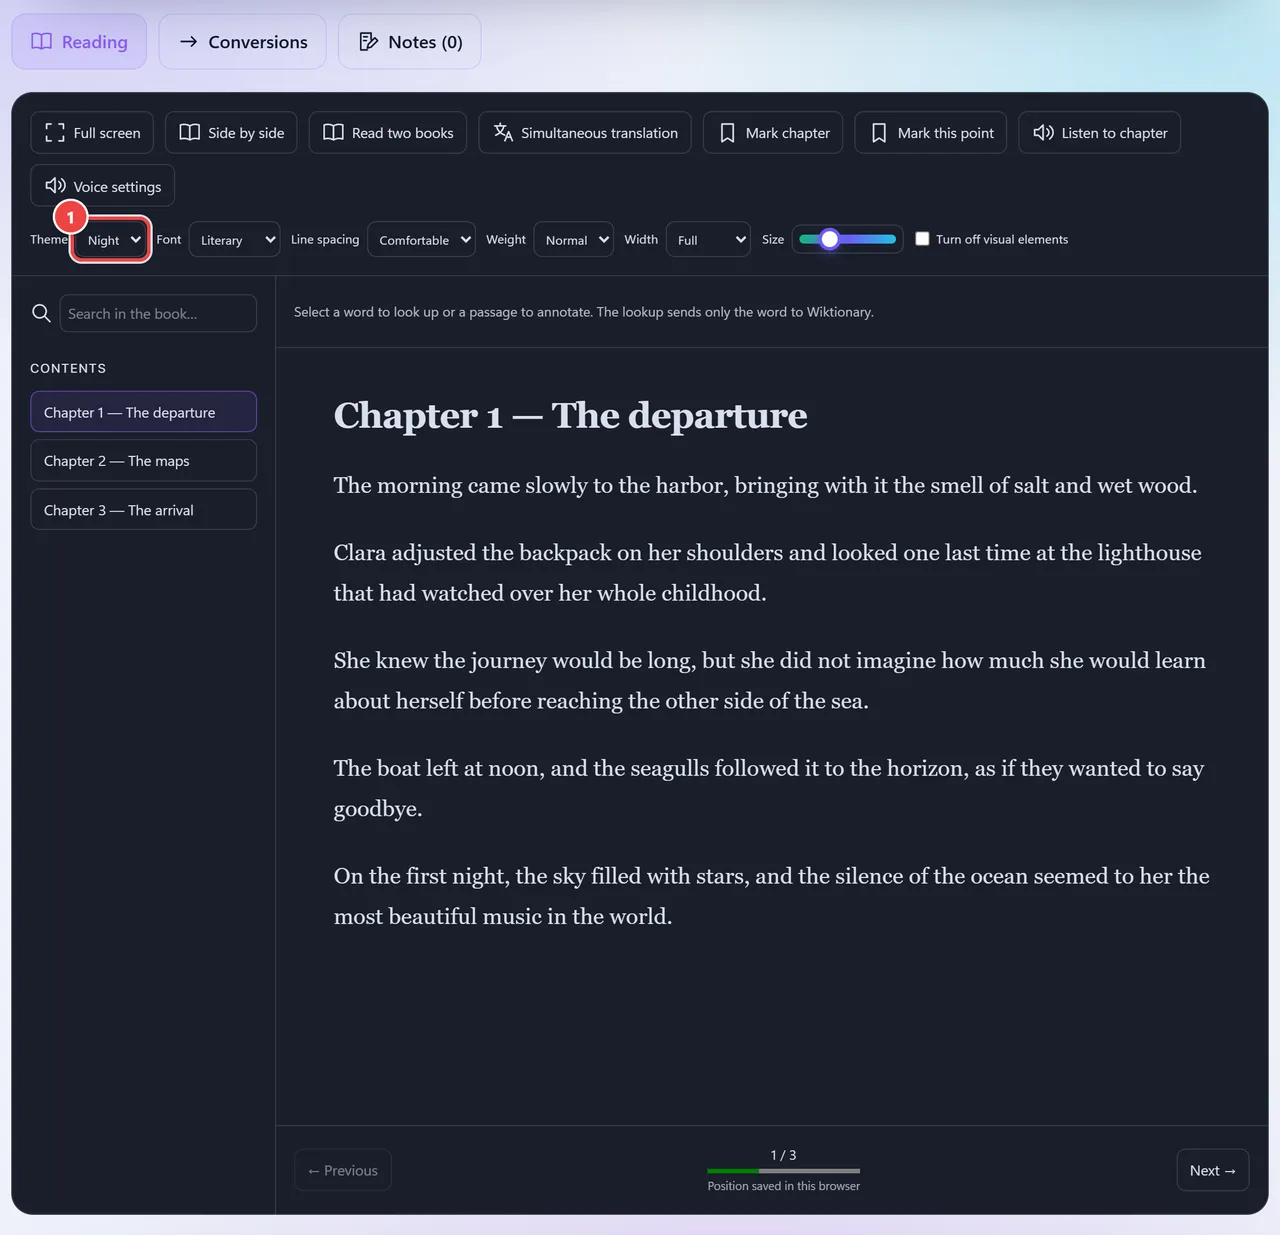Click the Mark chapter bookmark icon
Viewport: 1280px width, 1235px height.
pyautogui.click(x=728, y=133)
